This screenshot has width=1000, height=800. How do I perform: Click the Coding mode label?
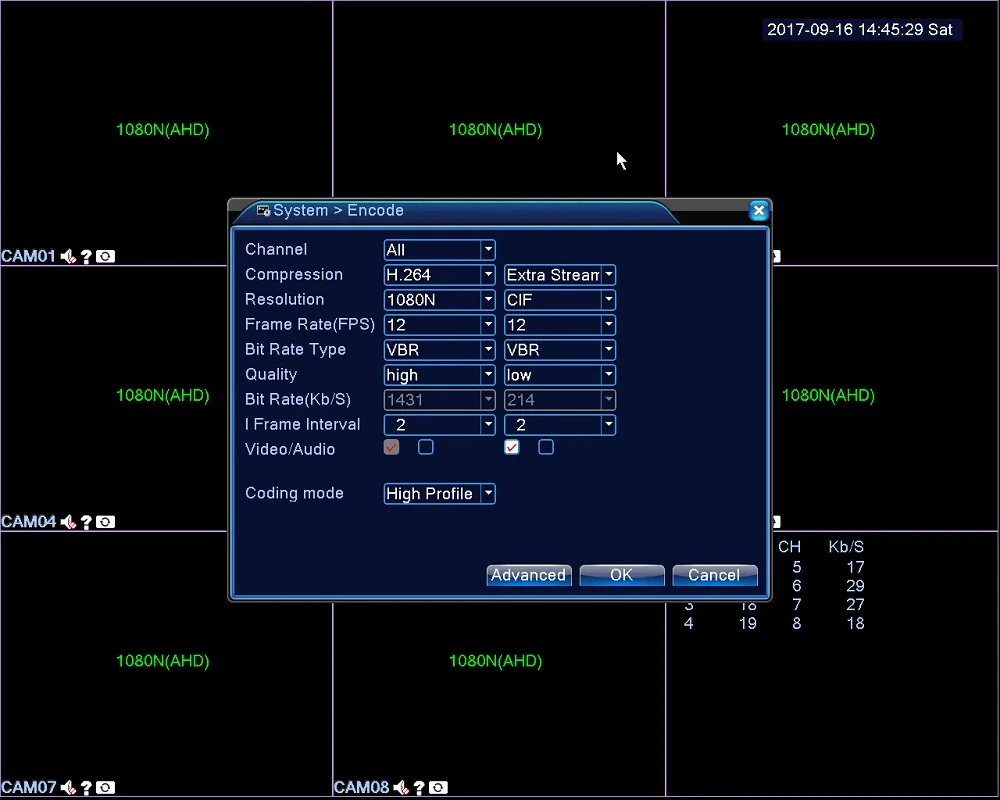(294, 493)
